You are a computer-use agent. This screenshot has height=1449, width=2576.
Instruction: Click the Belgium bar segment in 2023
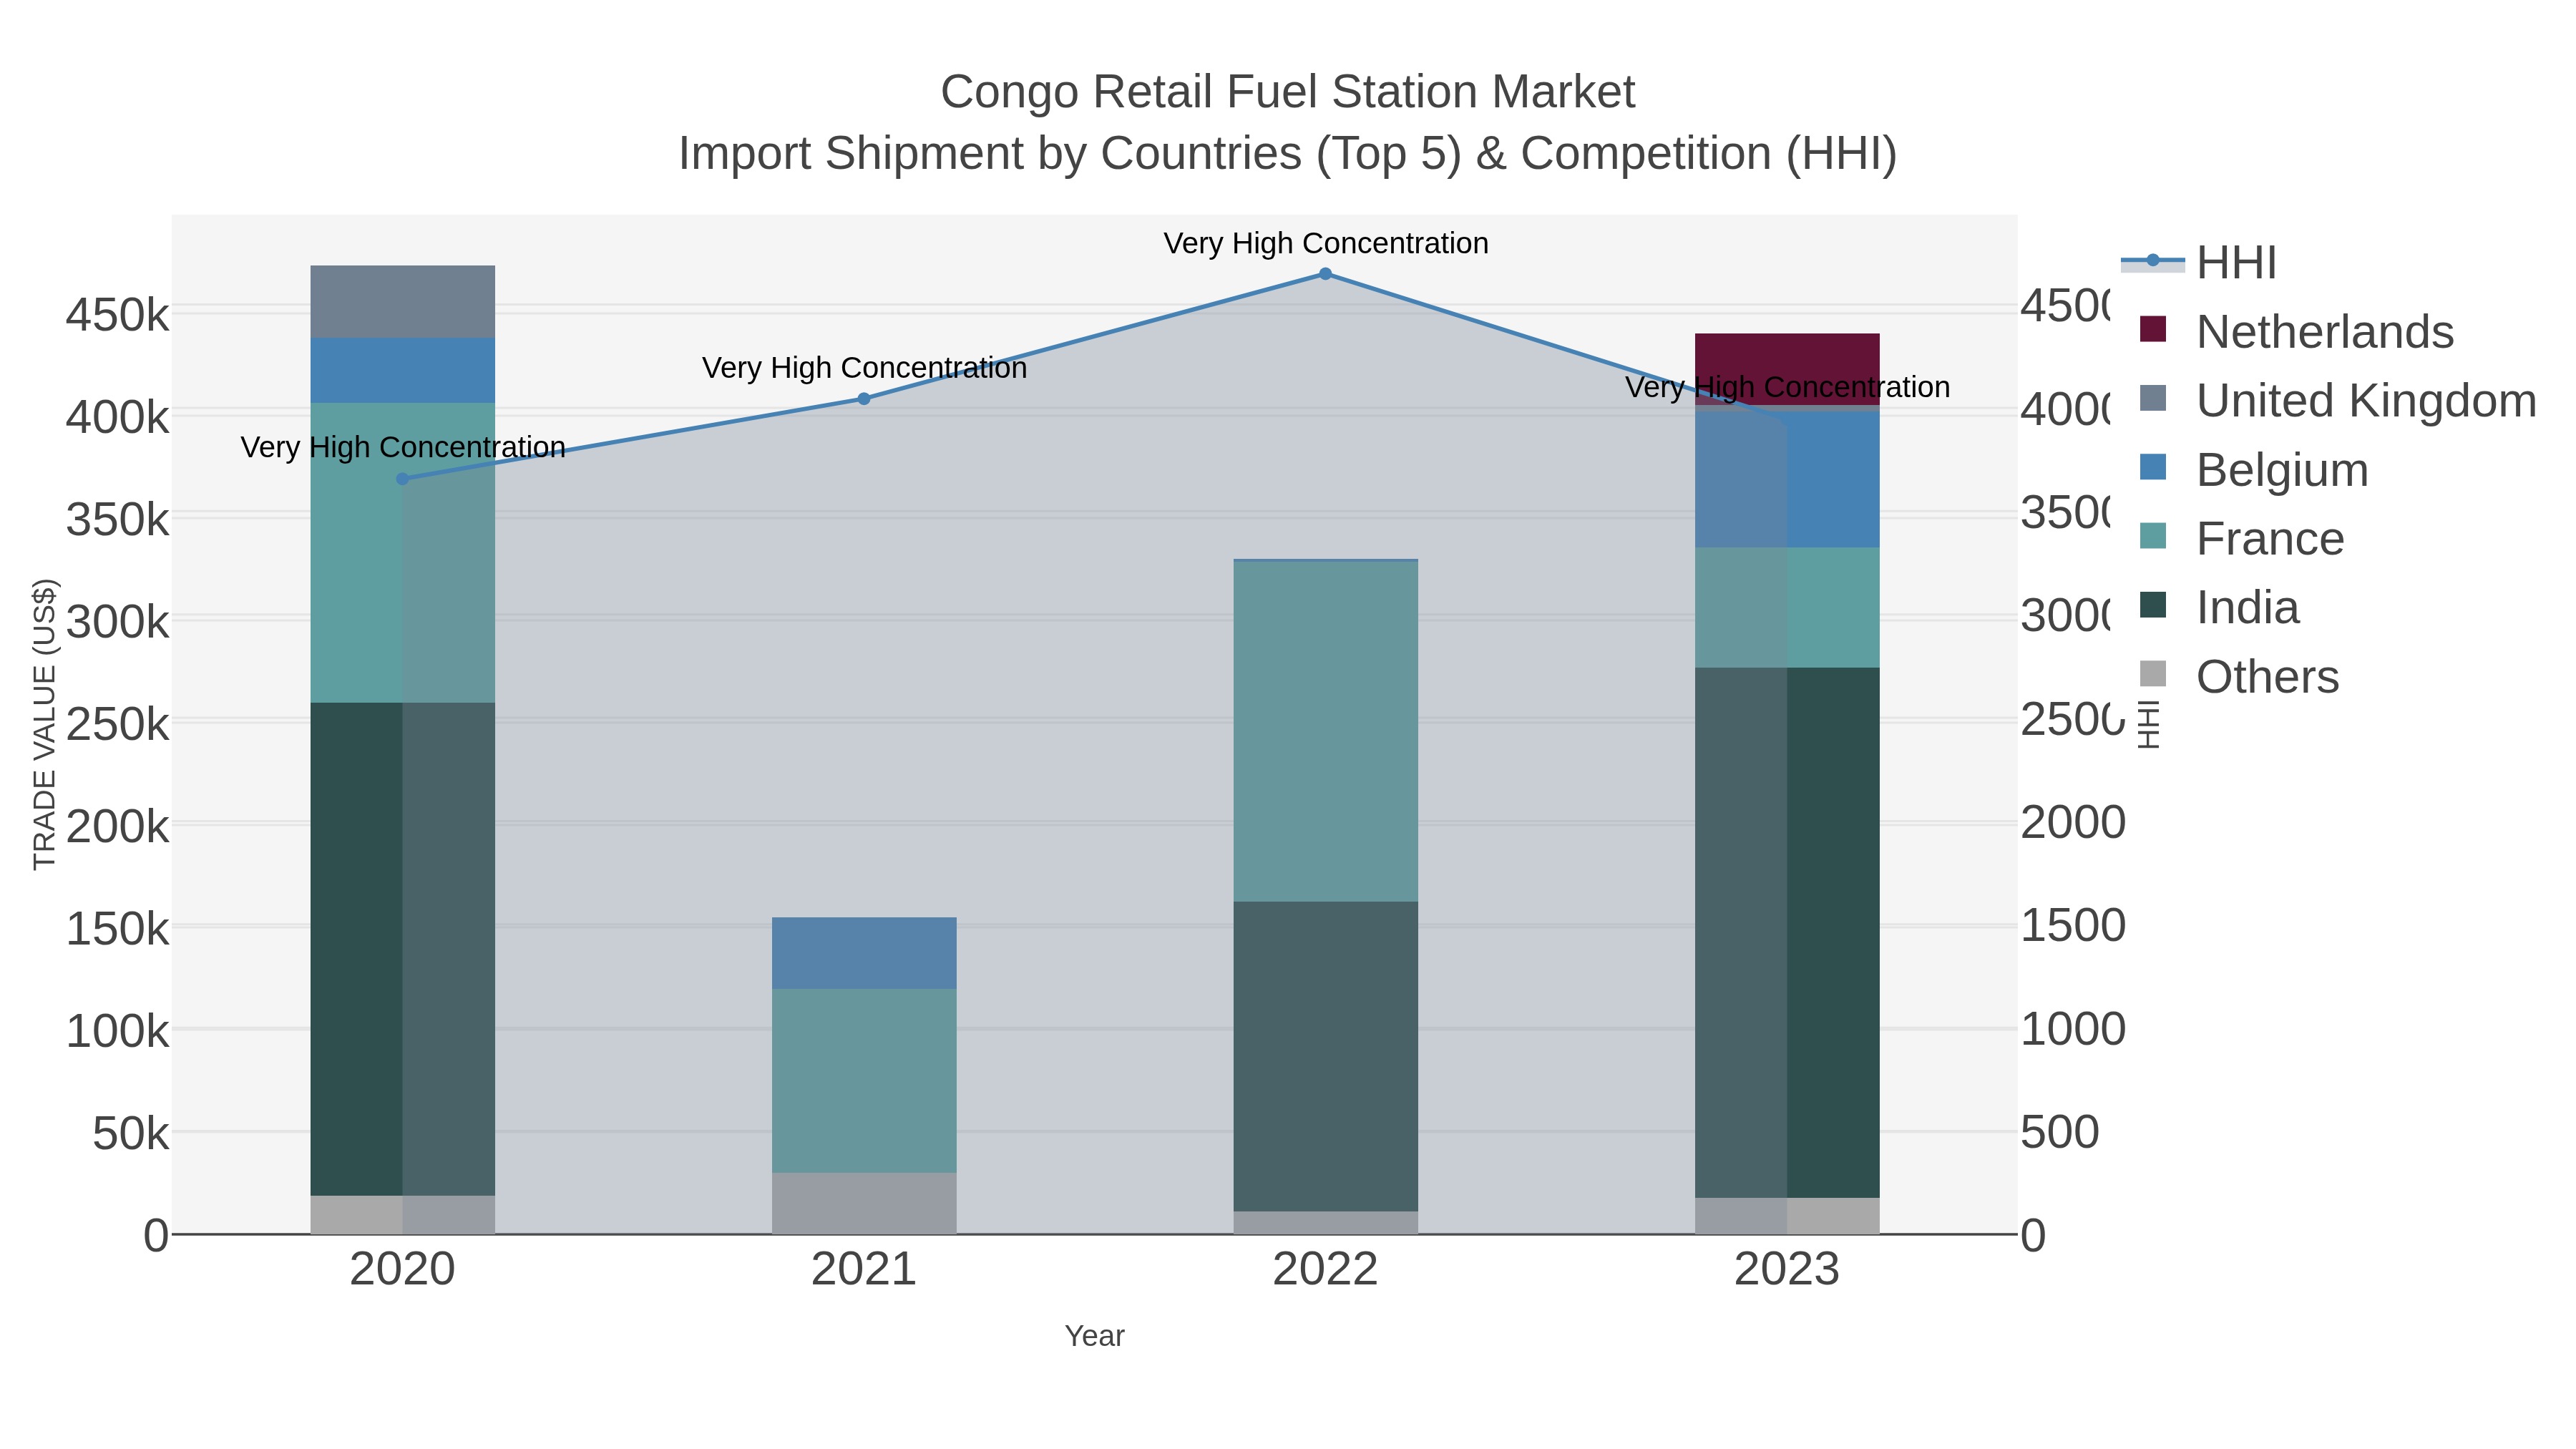click(1787, 479)
